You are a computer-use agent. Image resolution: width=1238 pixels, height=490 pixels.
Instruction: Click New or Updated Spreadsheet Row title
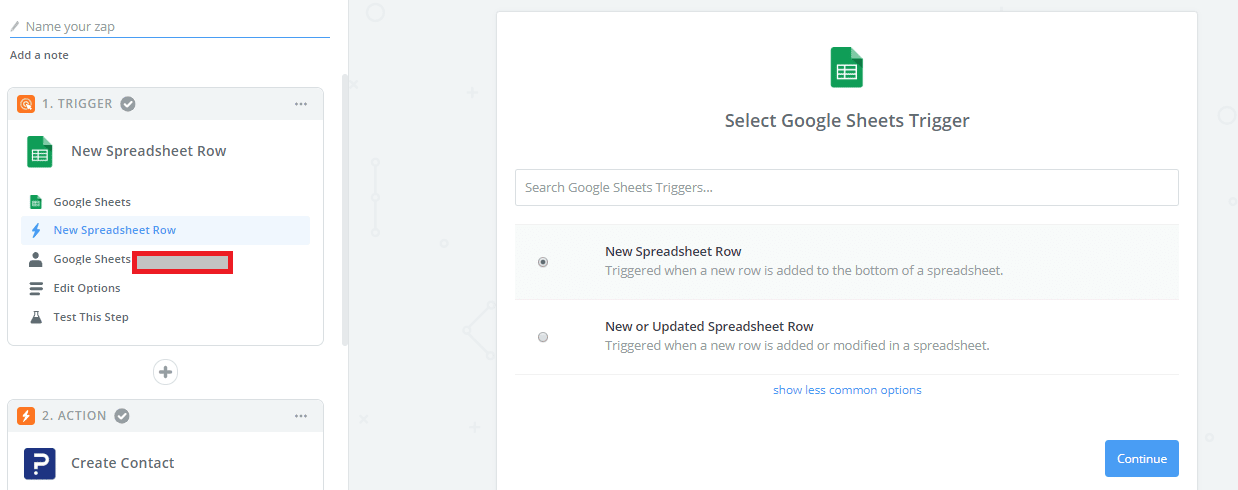709,326
